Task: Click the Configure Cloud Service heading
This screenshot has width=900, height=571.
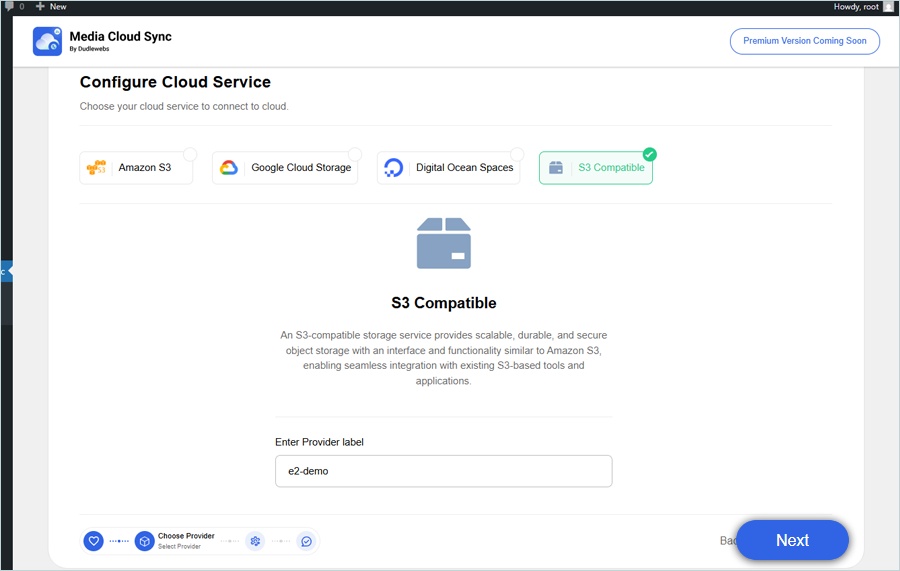Action: [x=175, y=82]
